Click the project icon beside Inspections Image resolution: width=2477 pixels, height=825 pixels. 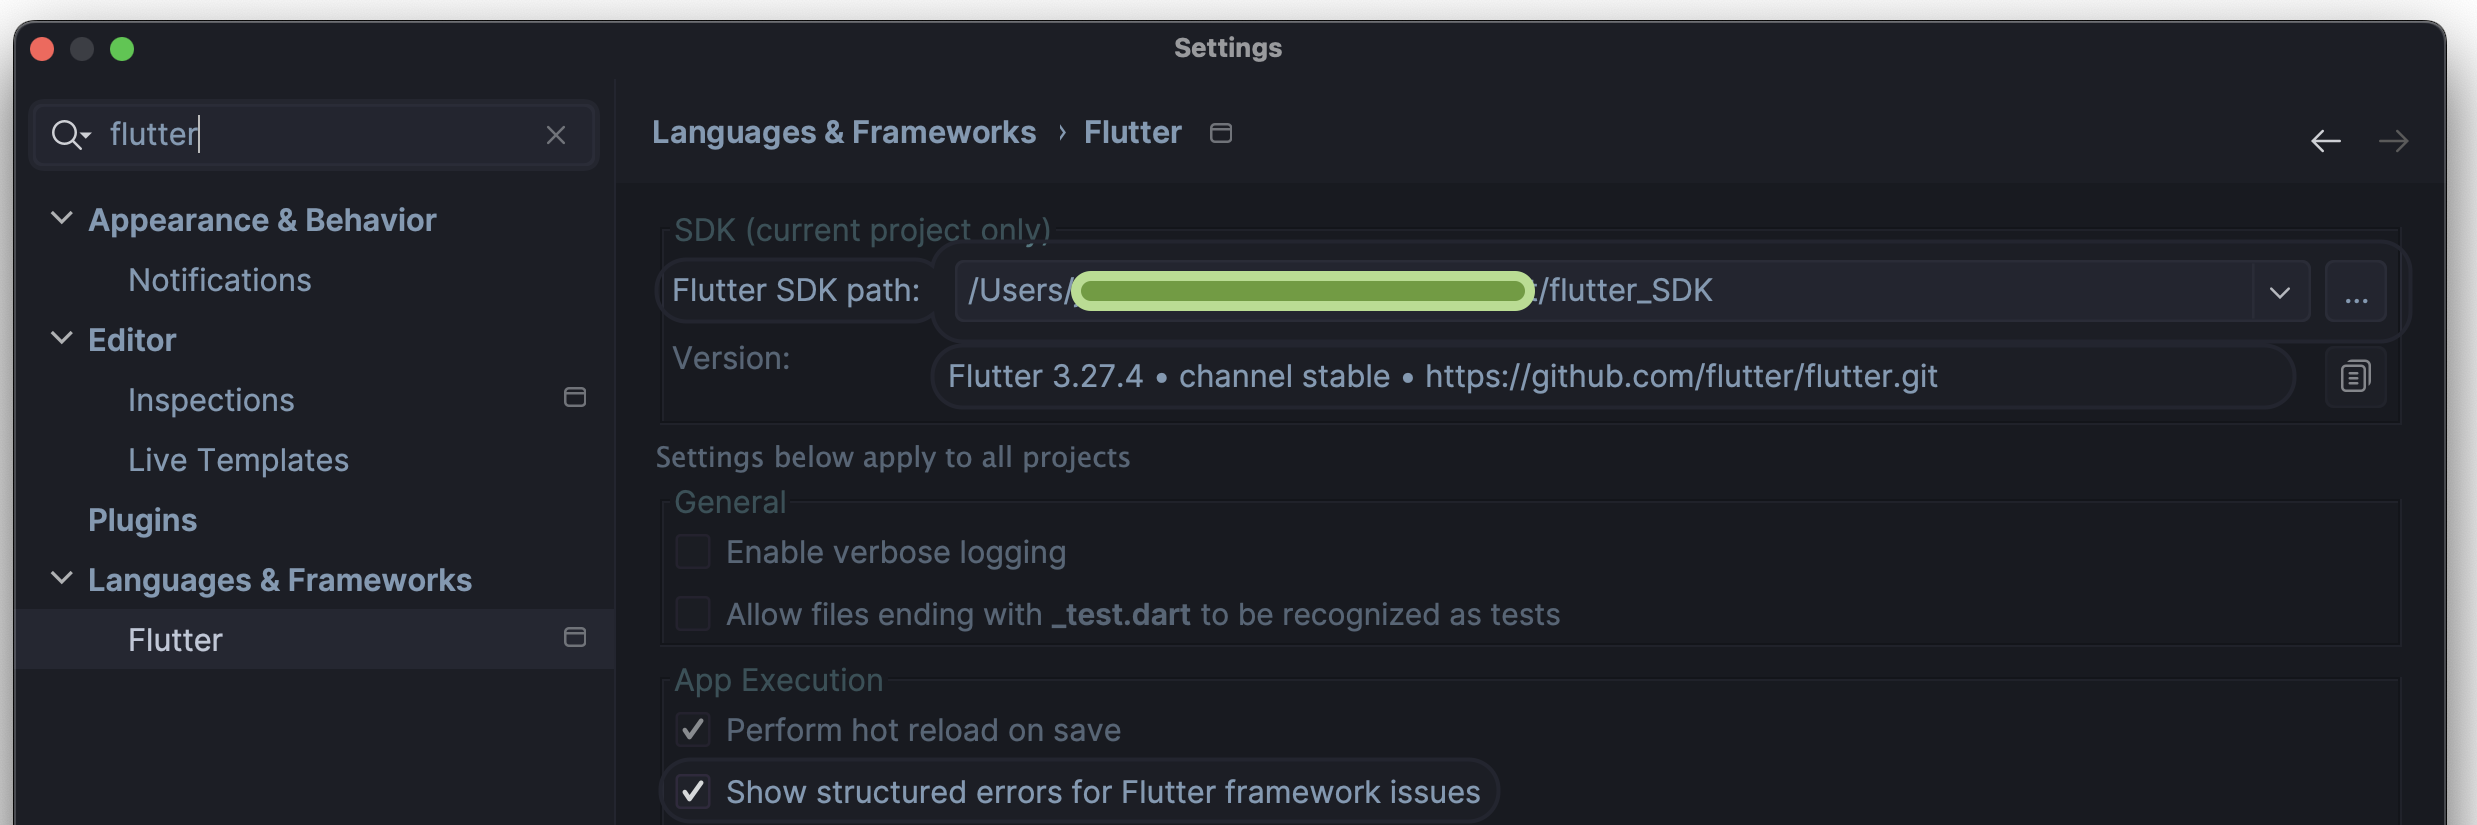[x=575, y=398]
